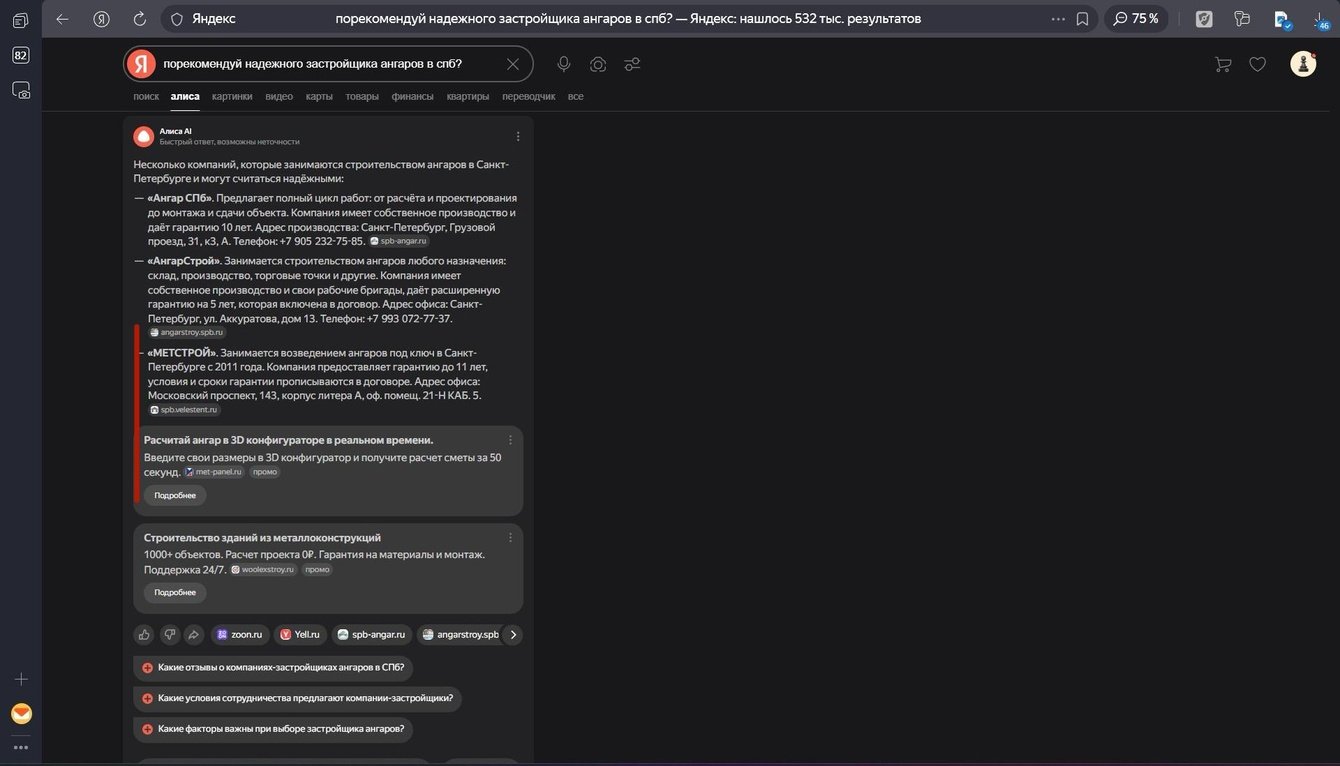Search by image using the camera icon
This screenshot has width=1340, height=766.
(598, 64)
